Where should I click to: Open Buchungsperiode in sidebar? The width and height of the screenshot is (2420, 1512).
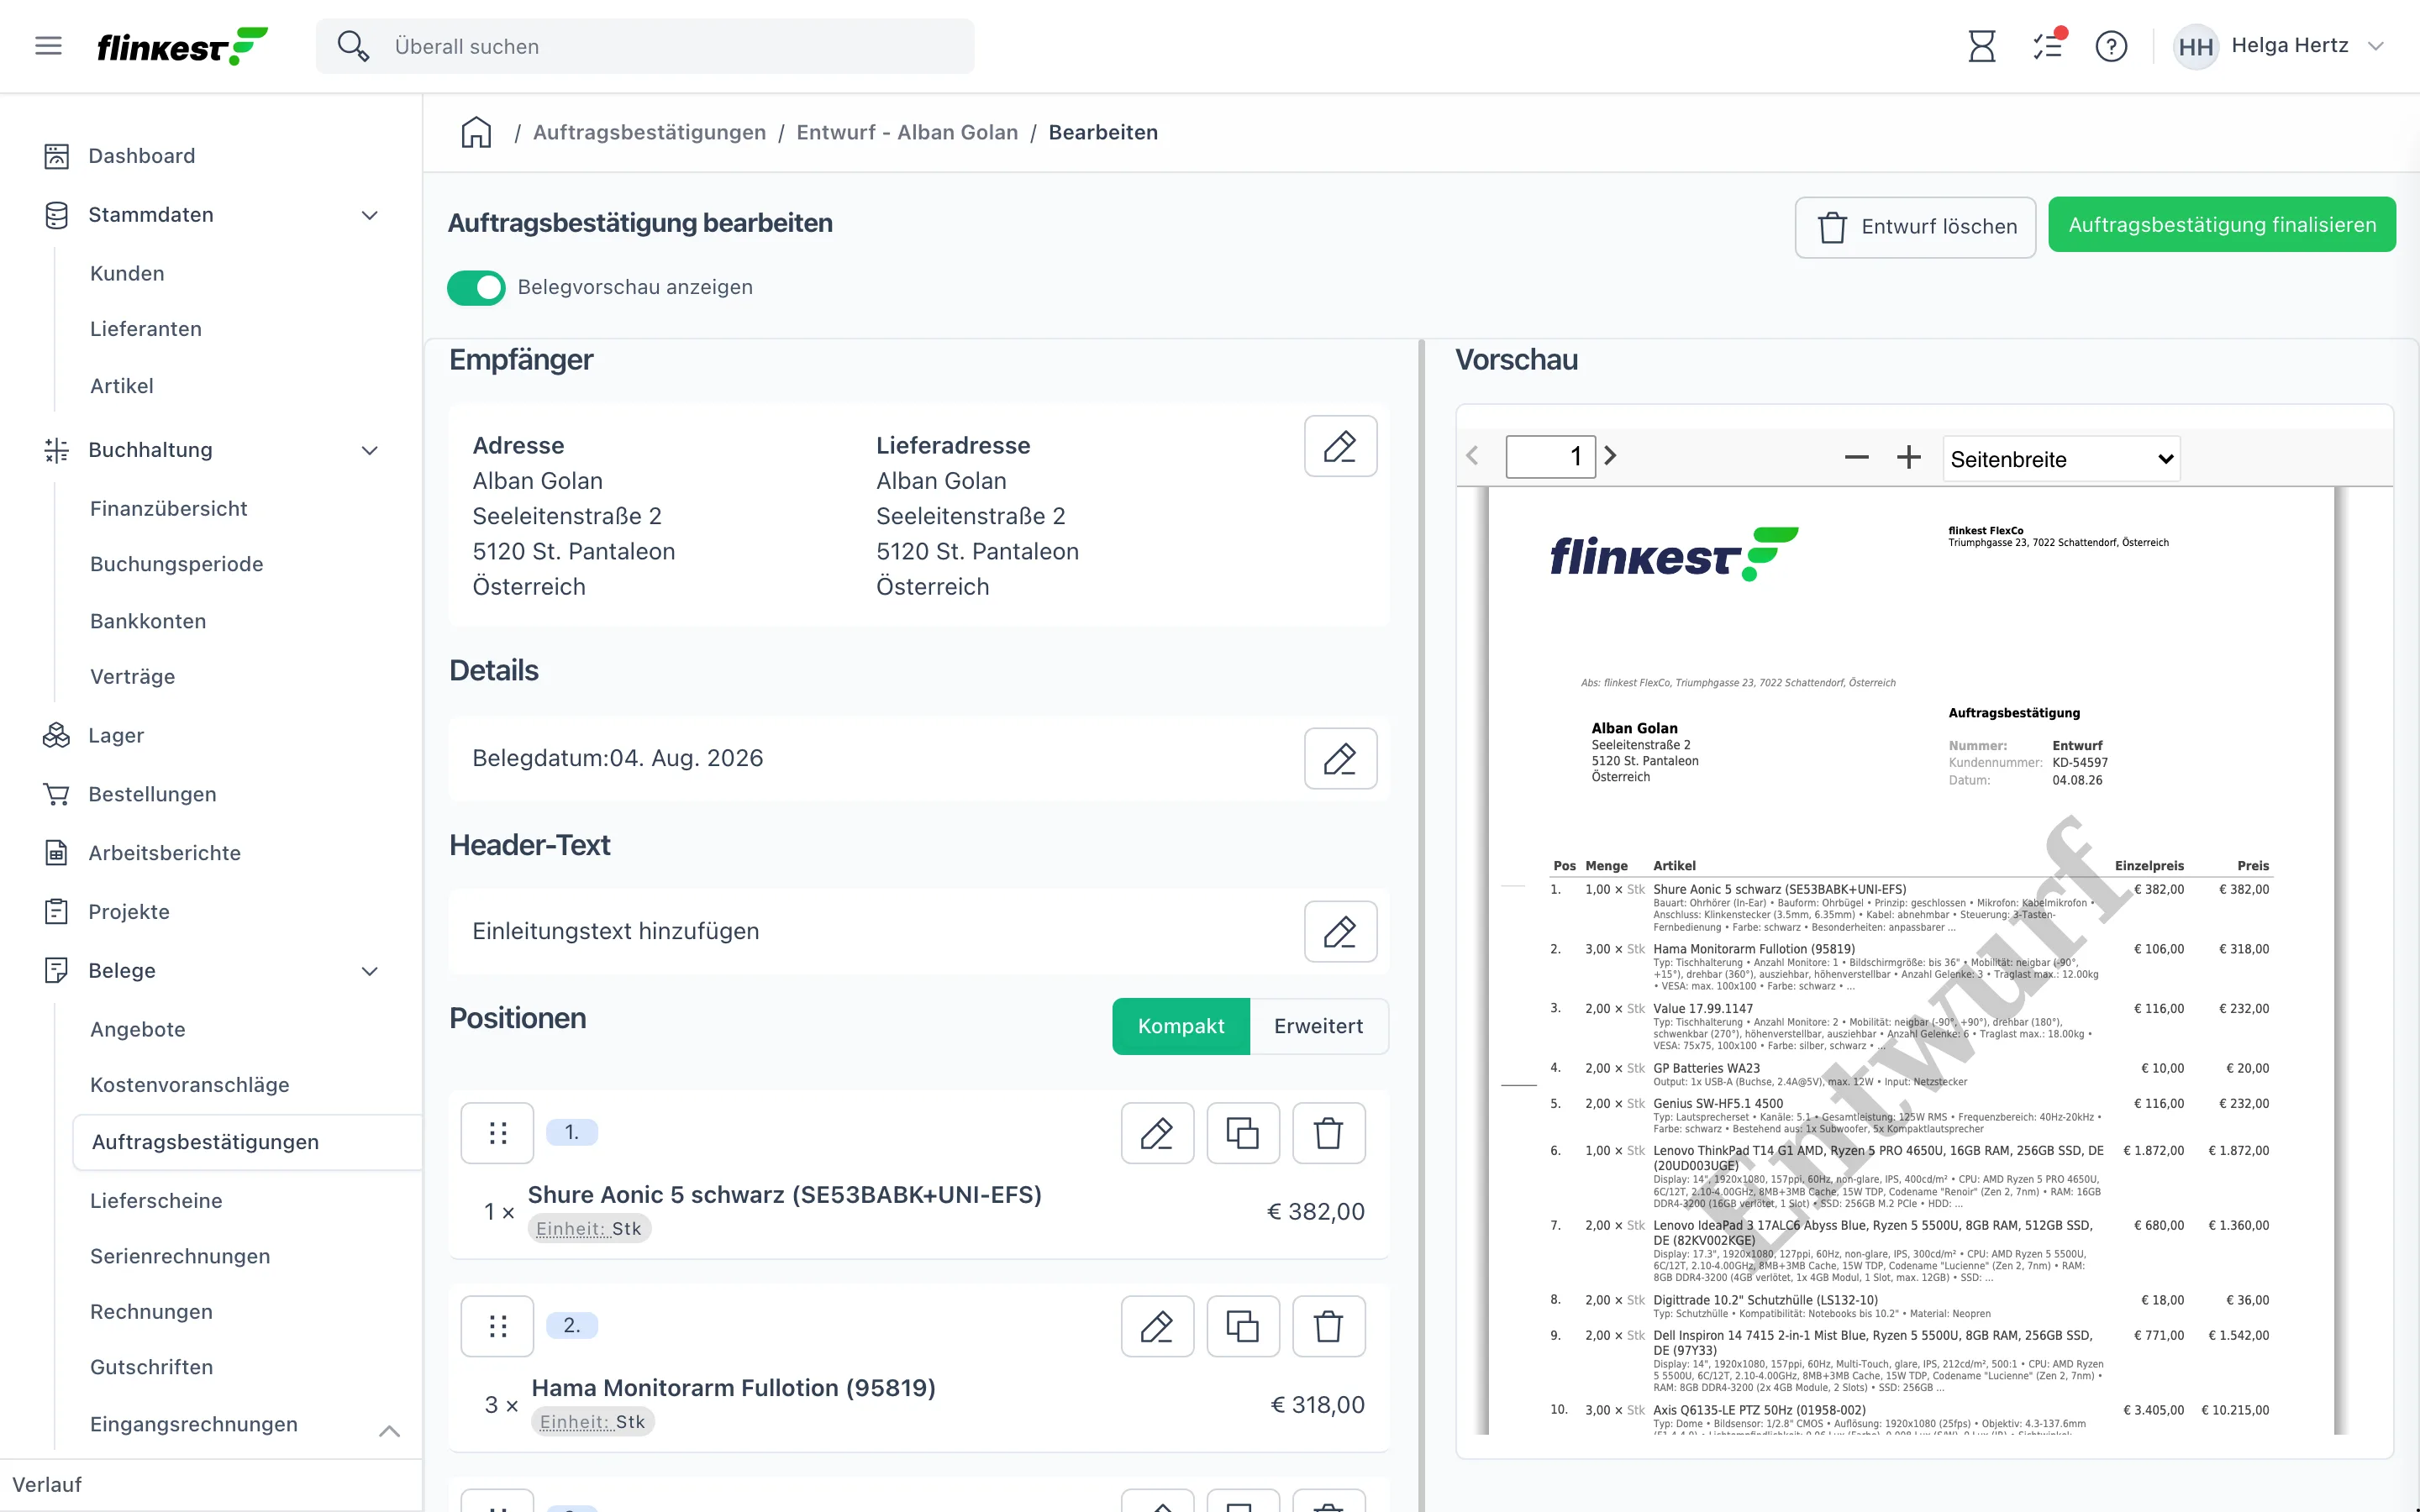click(x=177, y=564)
